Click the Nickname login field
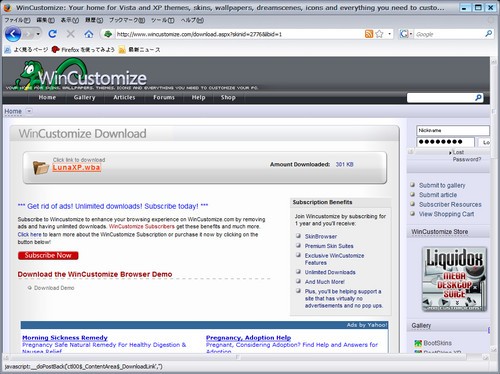The image size is (500, 374). (453, 130)
